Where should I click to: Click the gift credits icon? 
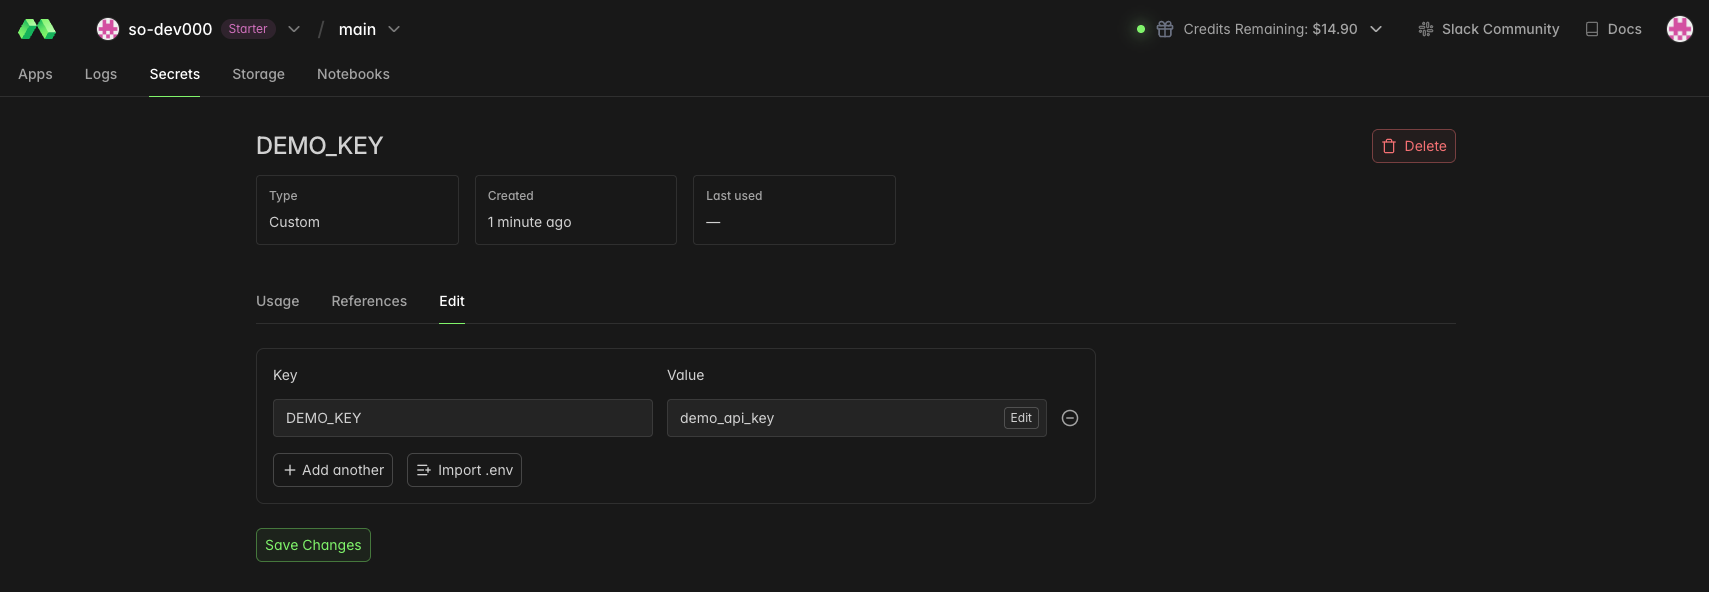(1165, 29)
